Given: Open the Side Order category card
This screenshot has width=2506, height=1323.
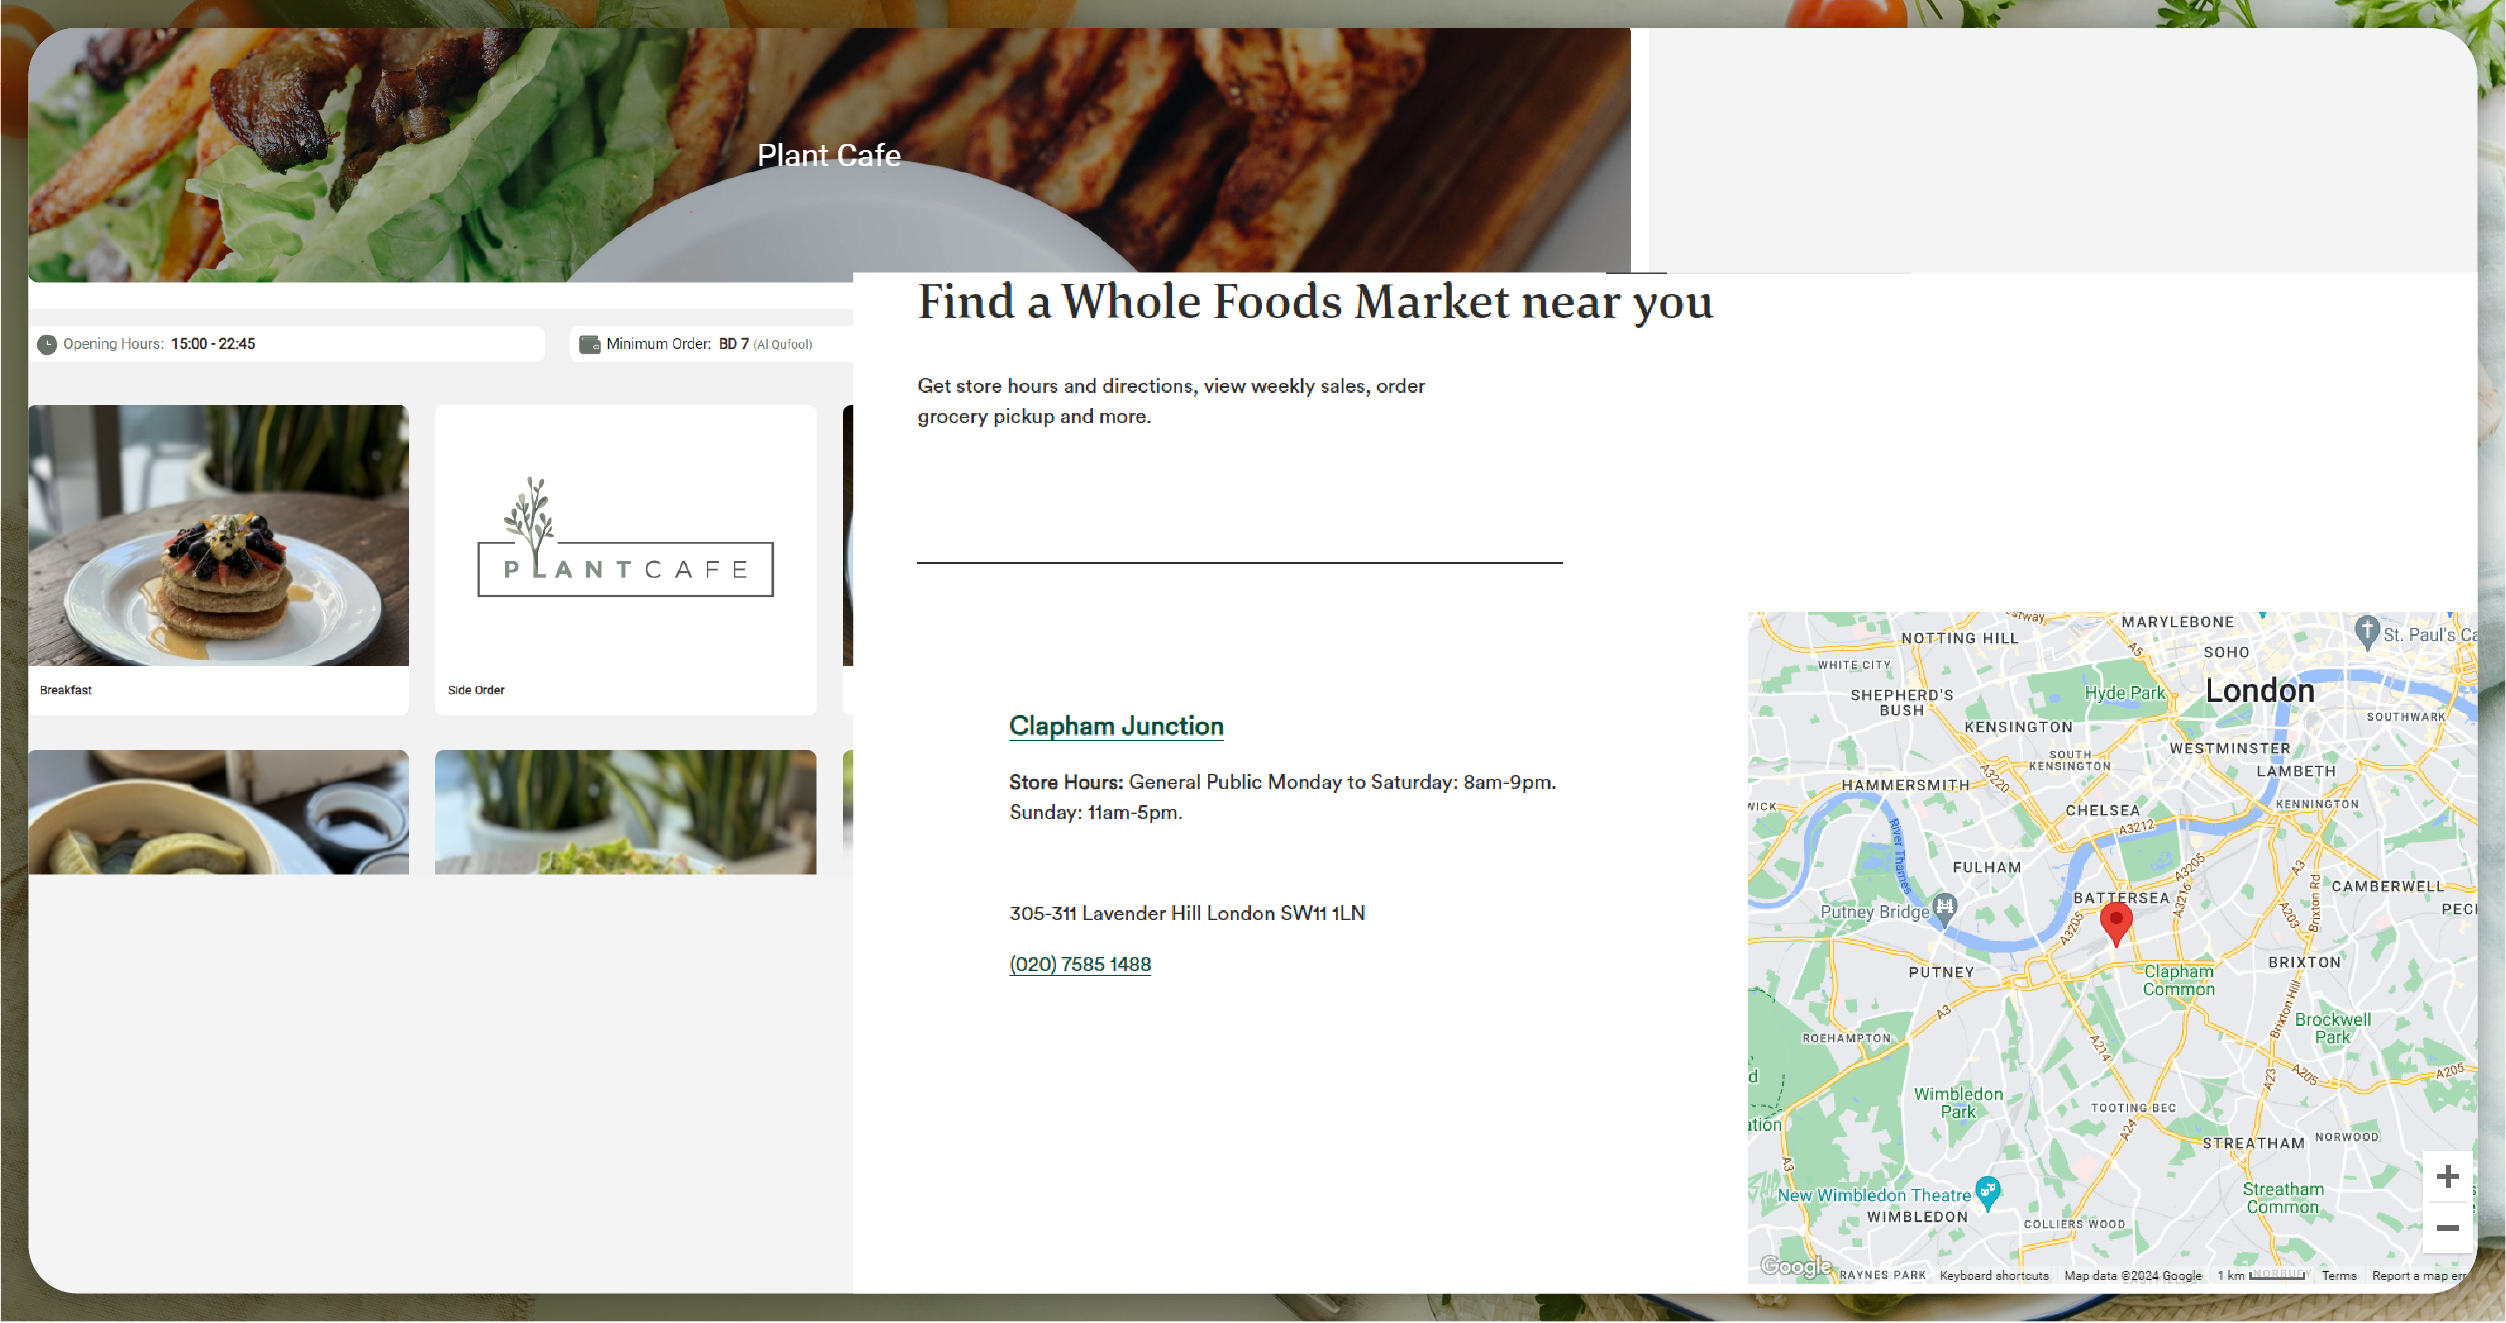Looking at the screenshot, I should [626, 560].
